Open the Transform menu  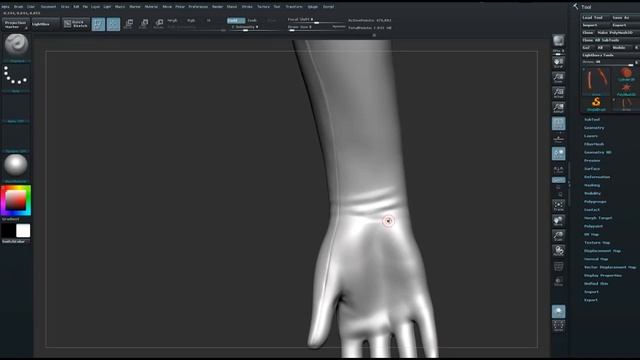pyautogui.click(x=294, y=7)
